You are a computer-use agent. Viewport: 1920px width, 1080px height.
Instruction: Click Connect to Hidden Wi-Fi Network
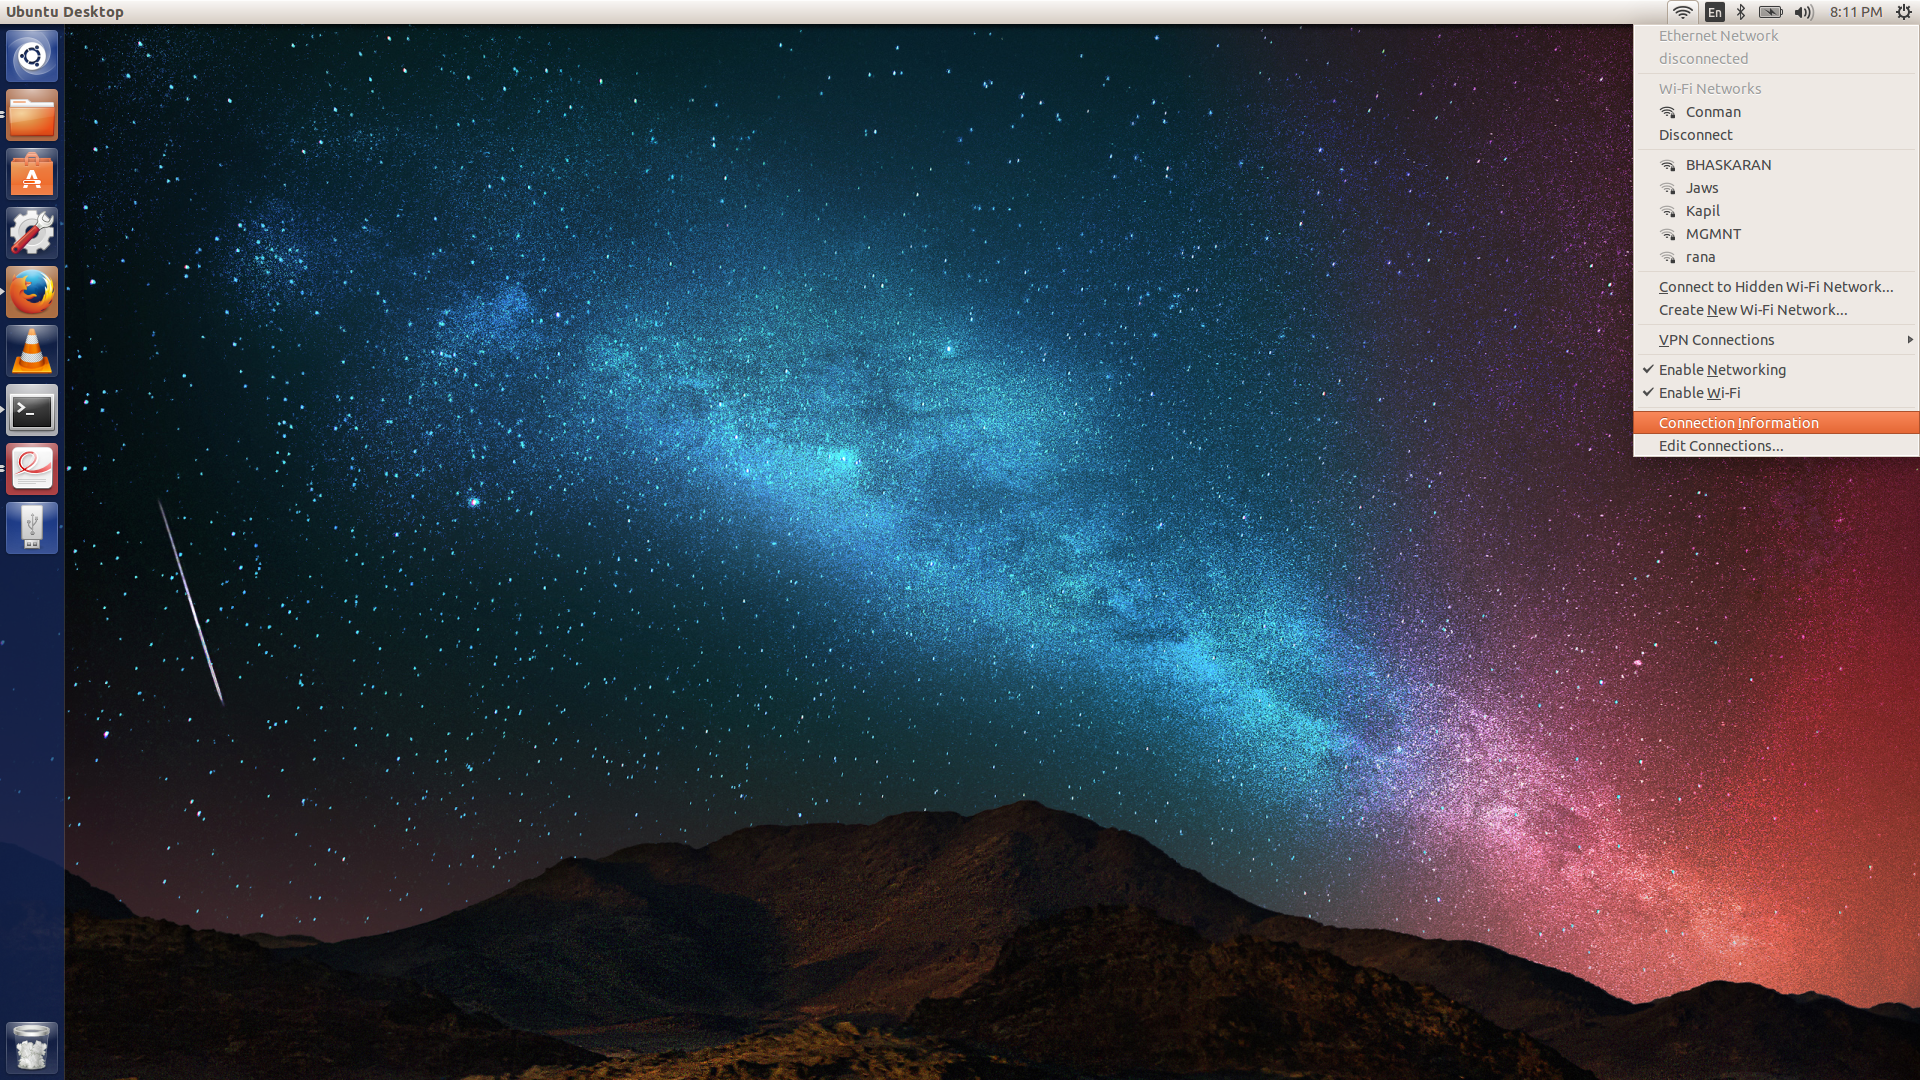(x=1776, y=286)
